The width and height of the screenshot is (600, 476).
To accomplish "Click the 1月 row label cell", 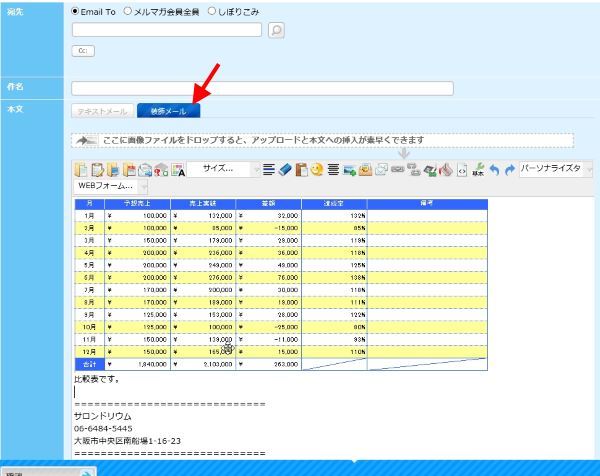I will [x=90, y=216].
